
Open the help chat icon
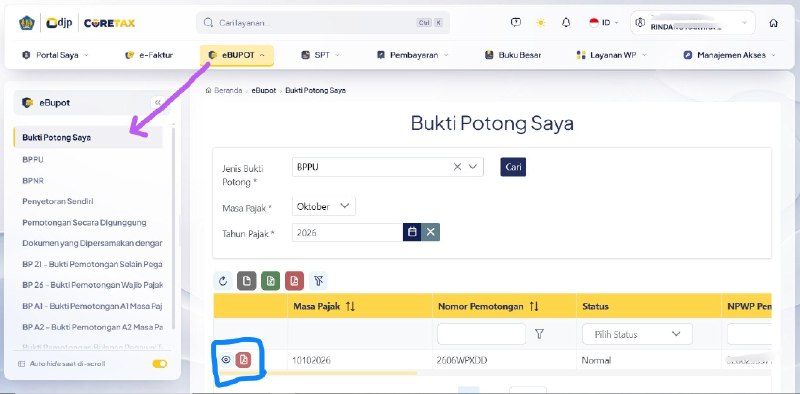516,22
